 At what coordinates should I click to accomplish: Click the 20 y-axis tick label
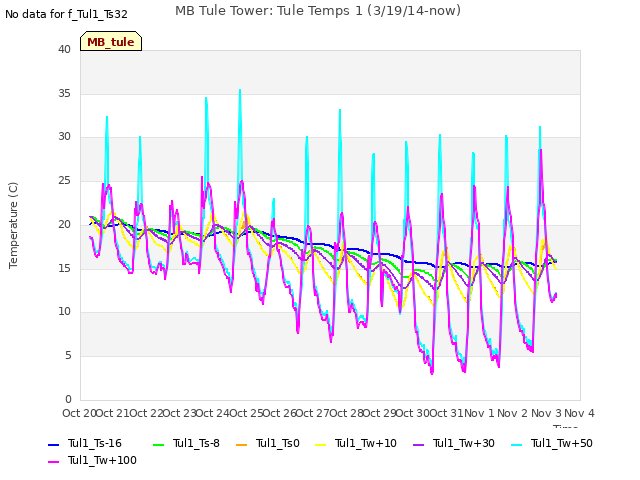(x=64, y=224)
